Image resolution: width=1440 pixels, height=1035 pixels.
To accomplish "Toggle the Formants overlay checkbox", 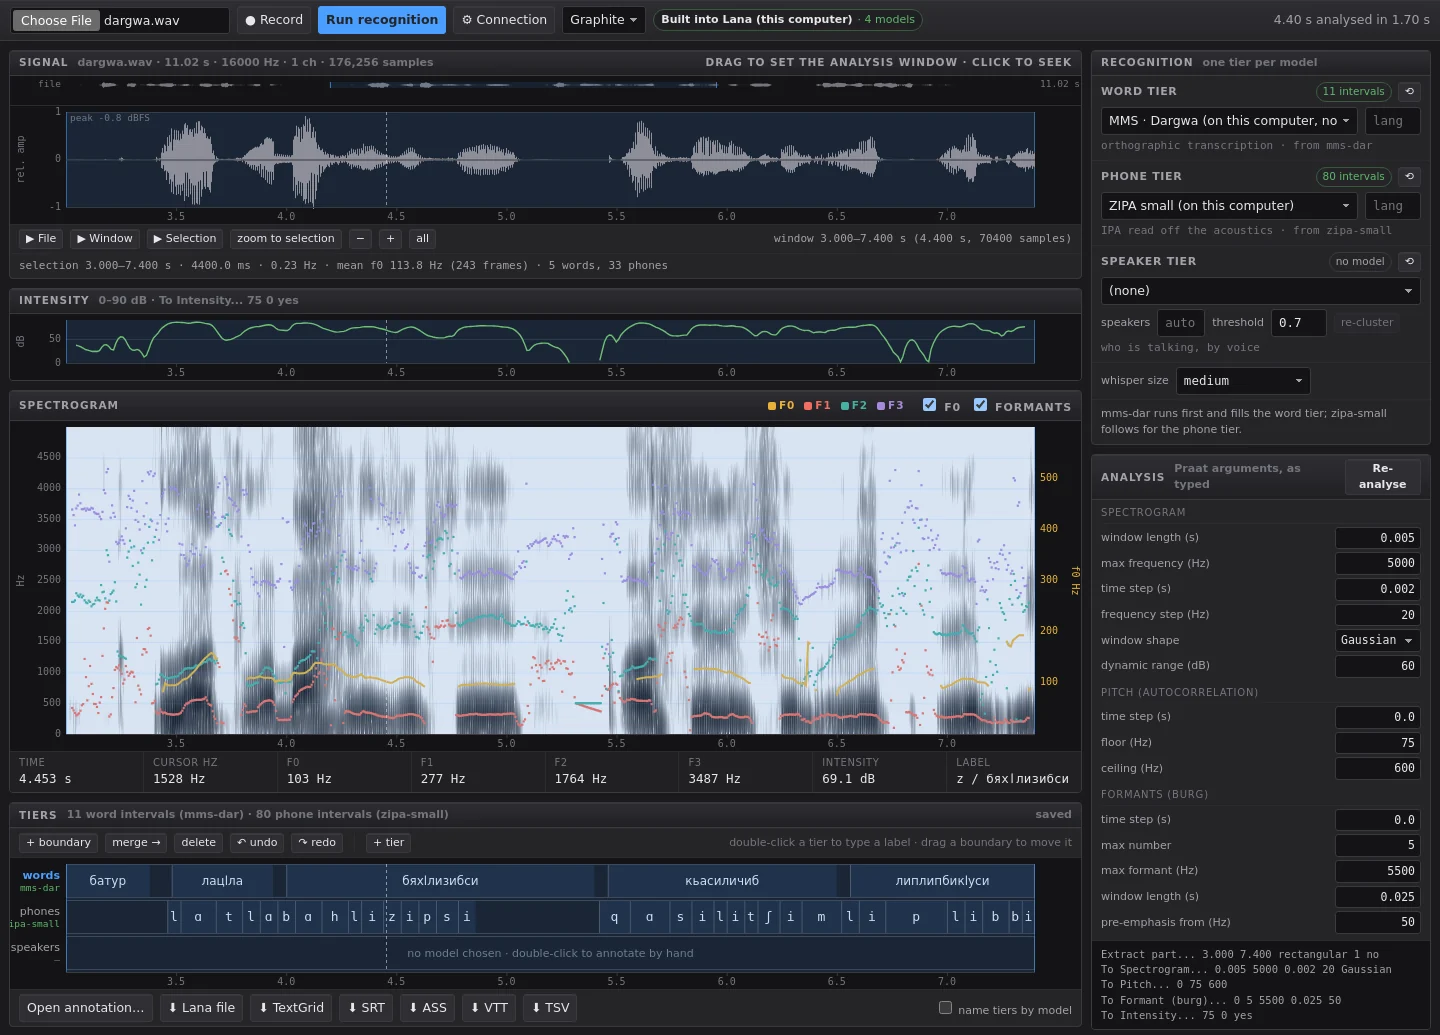I will click(x=980, y=405).
